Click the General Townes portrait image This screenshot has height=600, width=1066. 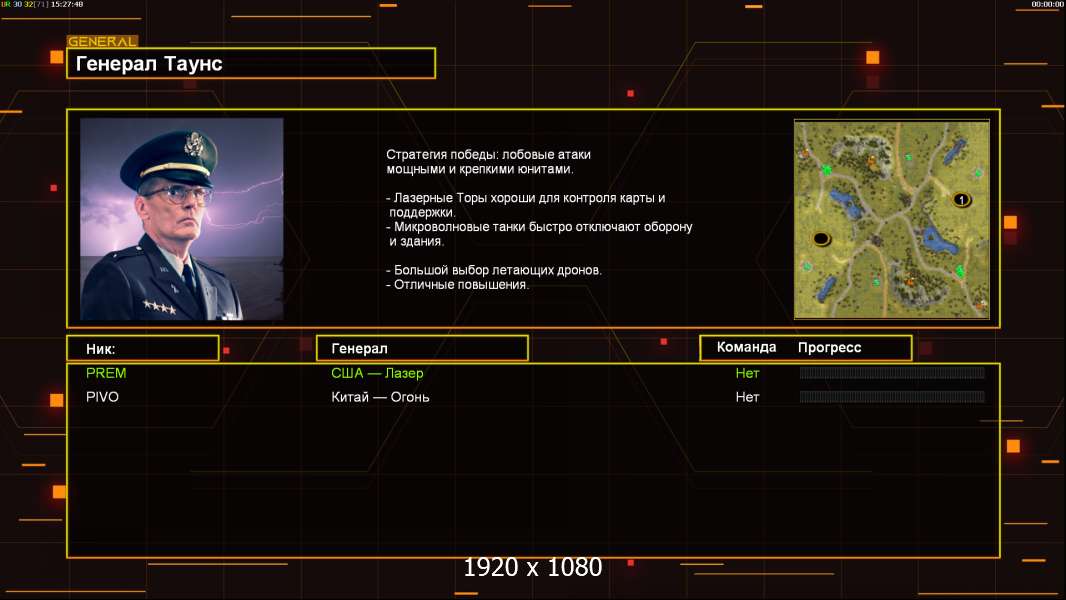[182, 219]
